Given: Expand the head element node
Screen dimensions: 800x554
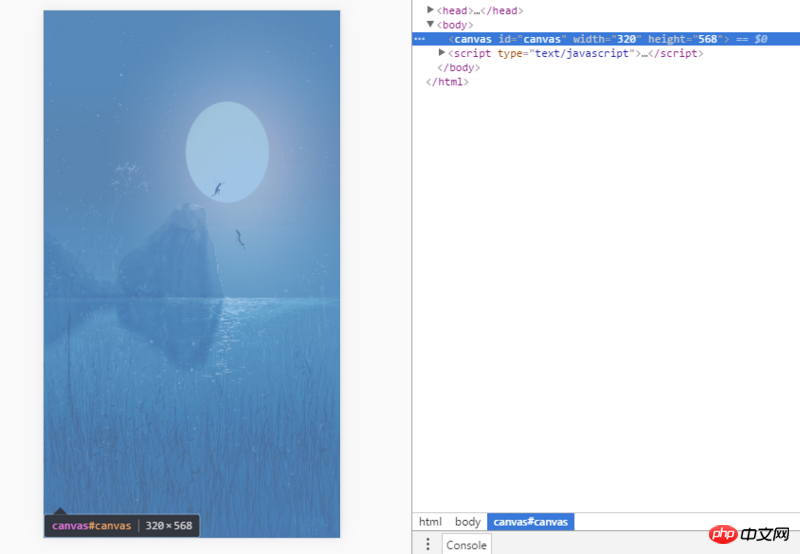Looking at the screenshot, I should point(430,10).
